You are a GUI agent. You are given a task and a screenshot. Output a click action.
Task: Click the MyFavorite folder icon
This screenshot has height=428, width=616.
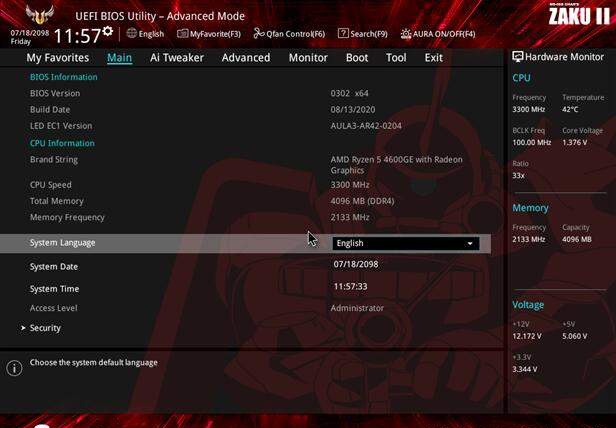click(x=182, y=34)
